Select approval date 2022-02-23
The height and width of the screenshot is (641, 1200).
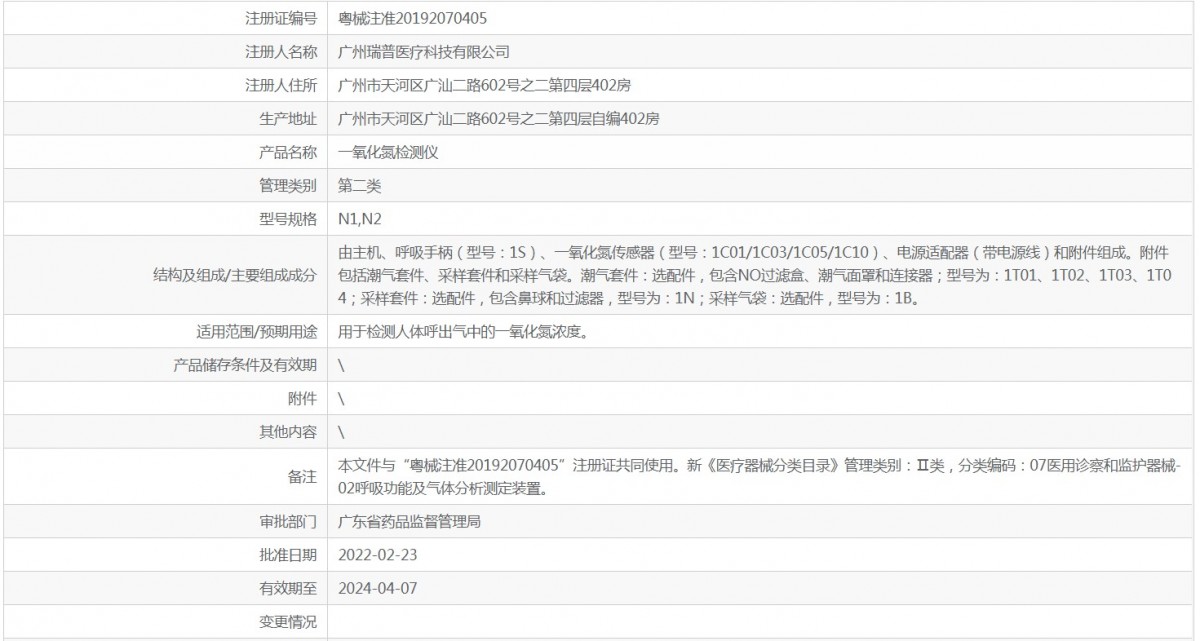click(378, 555)
